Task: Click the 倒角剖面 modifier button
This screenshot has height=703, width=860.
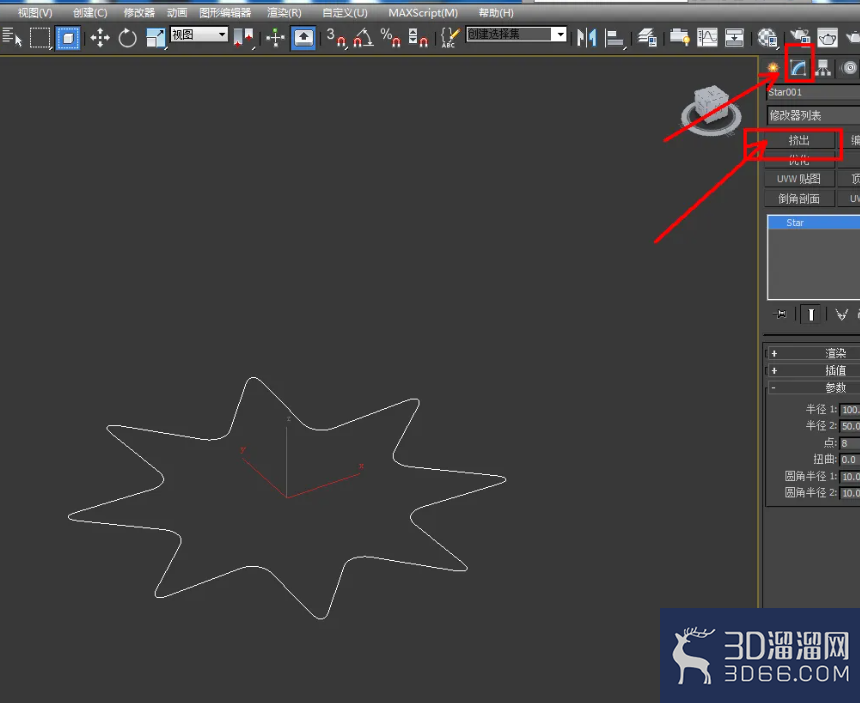Action: pos(799,199)
